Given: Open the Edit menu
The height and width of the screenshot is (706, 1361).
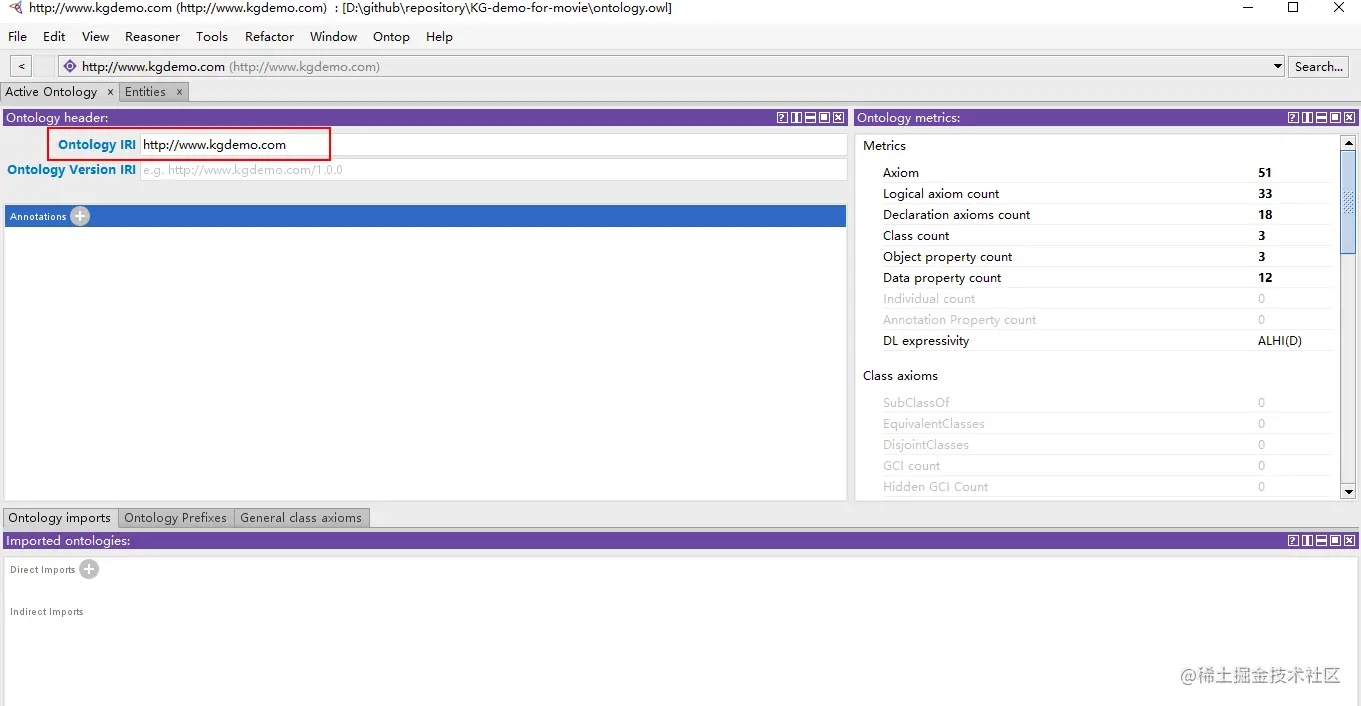Looking at the screenshot, I should pos(54,37).
